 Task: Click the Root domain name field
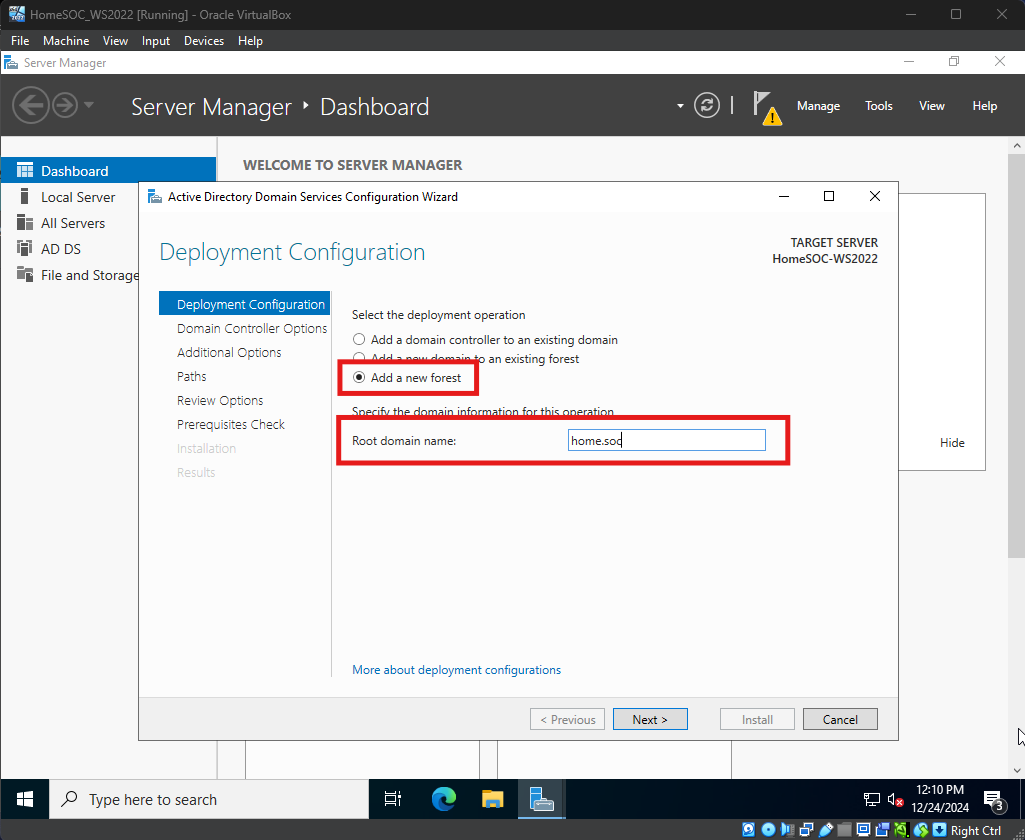666,441
